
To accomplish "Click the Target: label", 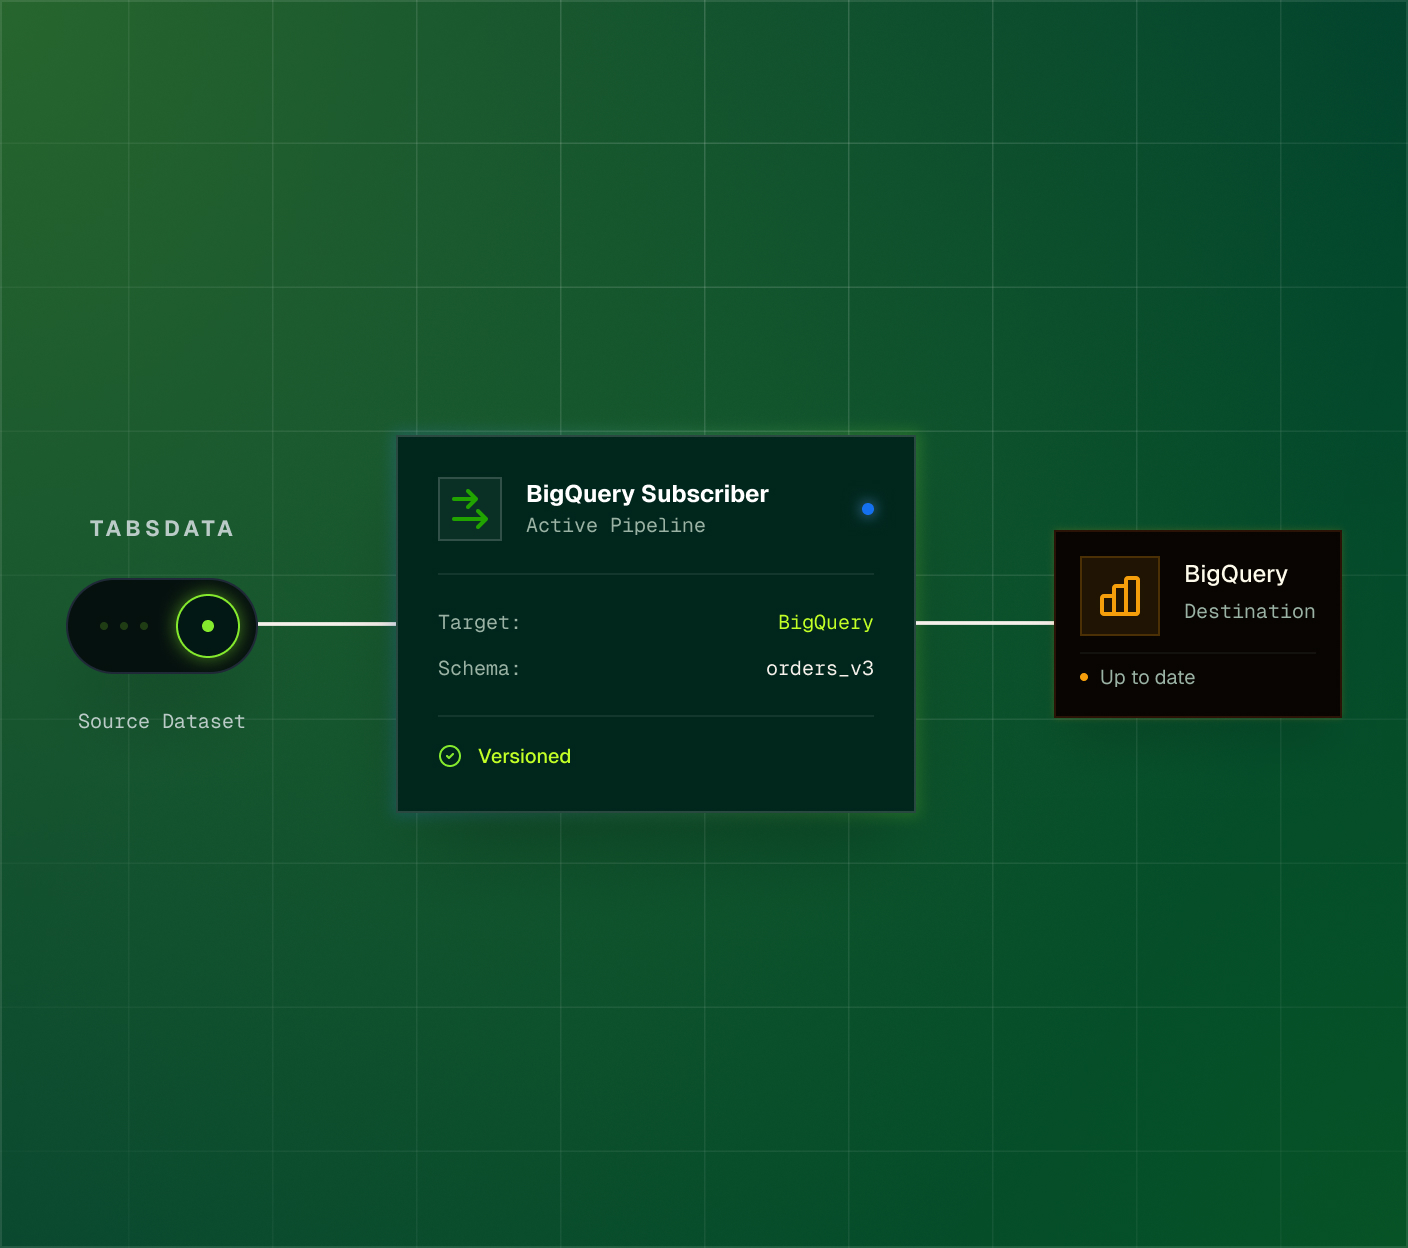I will [479, 622].
